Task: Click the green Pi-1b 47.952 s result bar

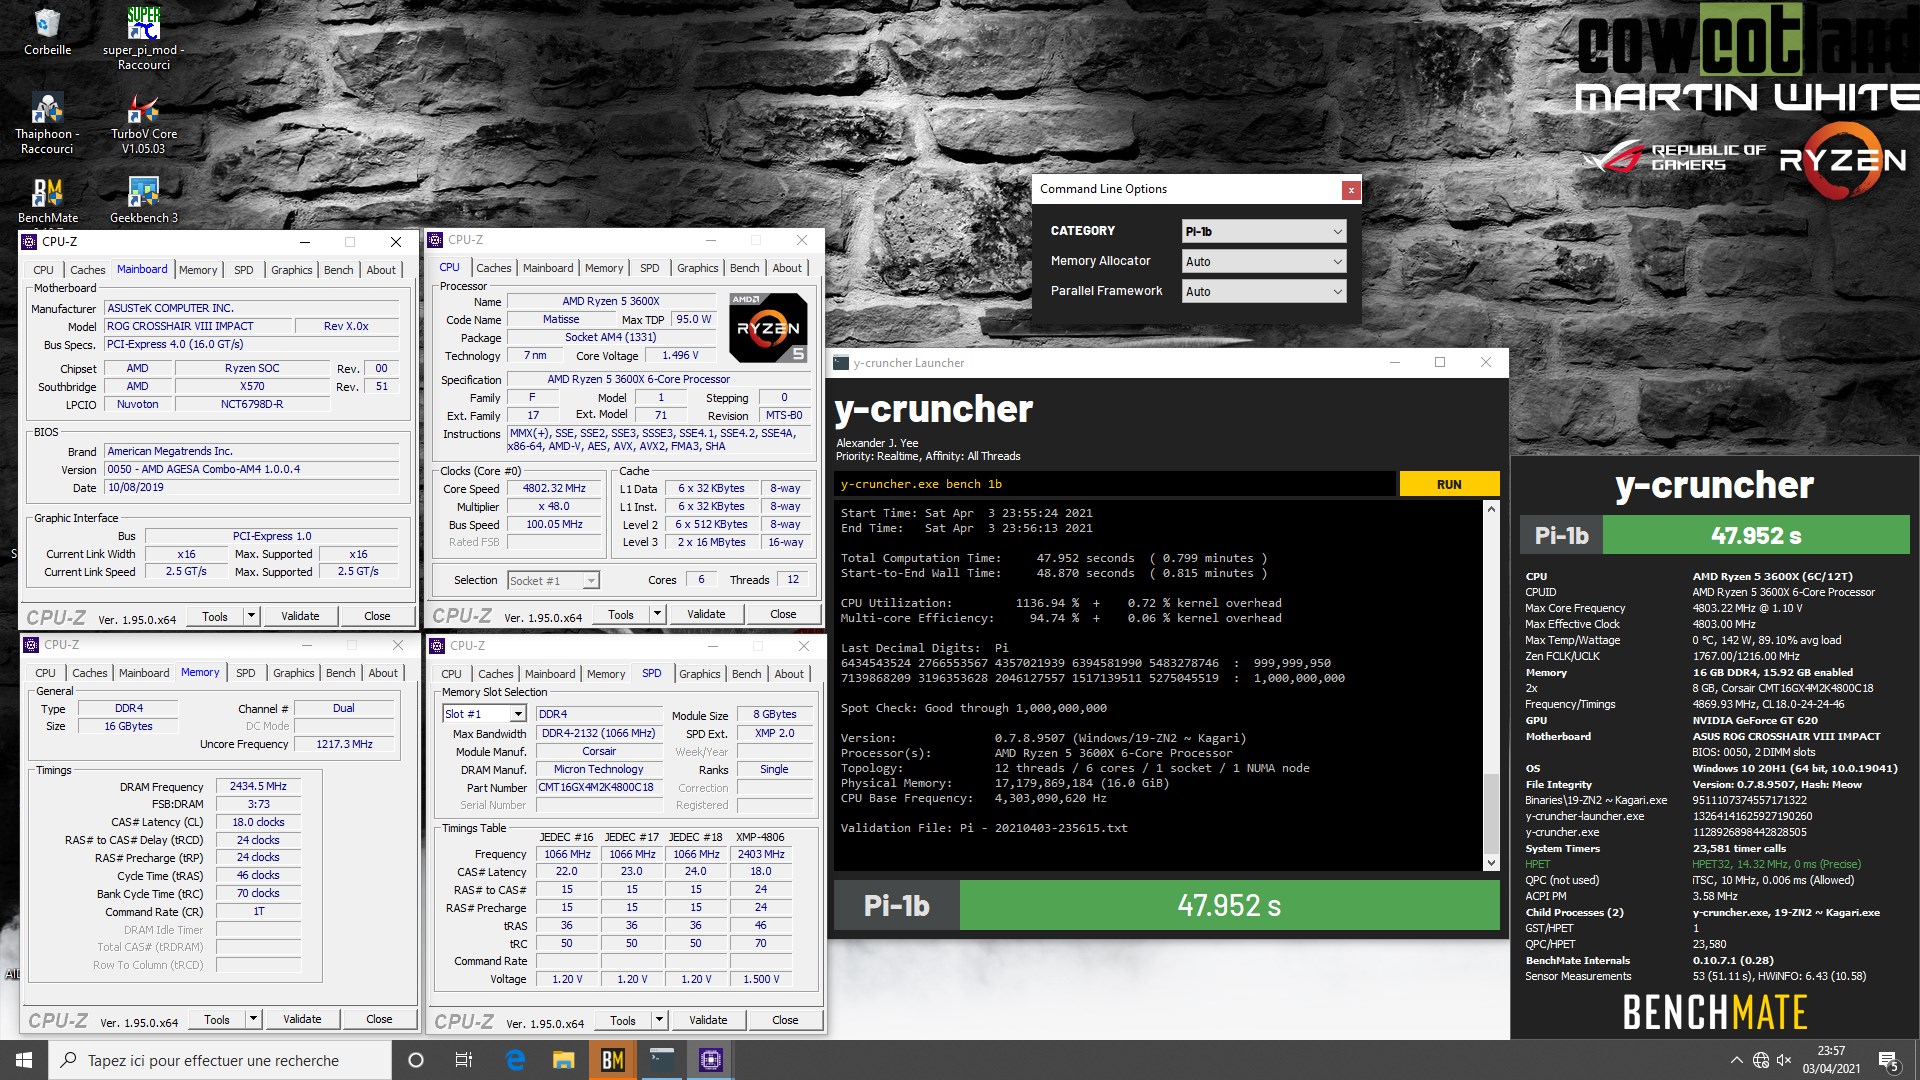Action: coord(1229,905)
